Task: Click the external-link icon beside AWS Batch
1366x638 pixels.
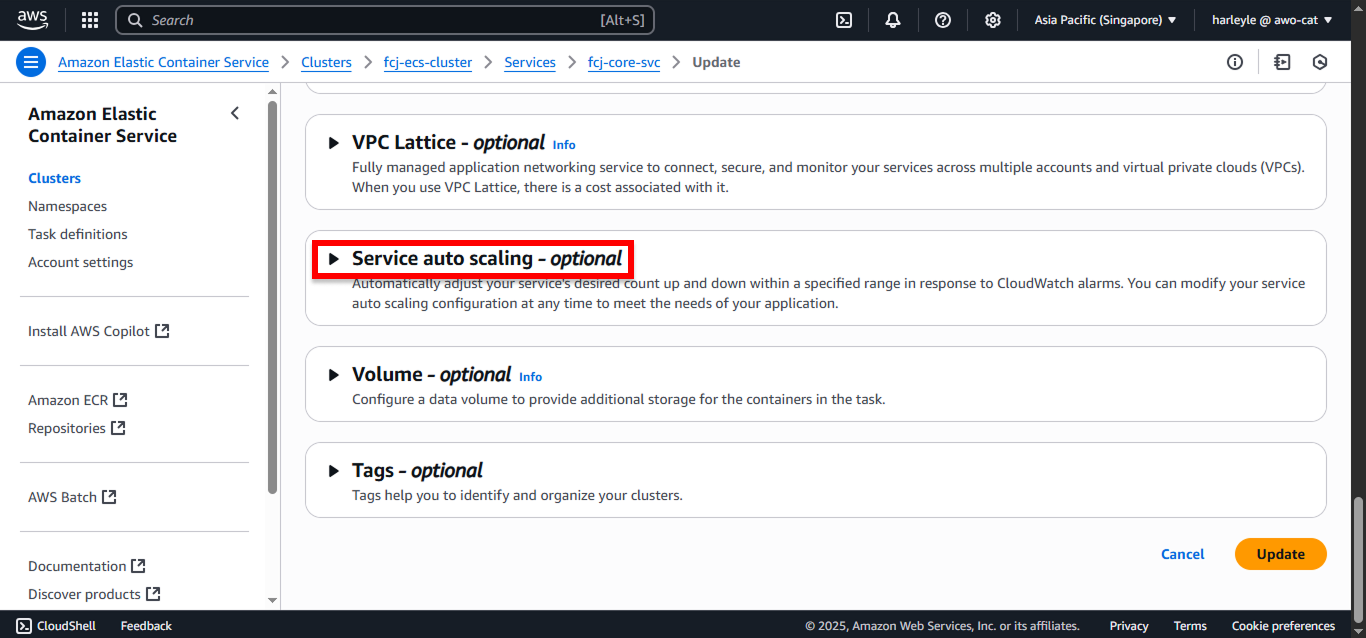Action: click(x=109, y=496)
